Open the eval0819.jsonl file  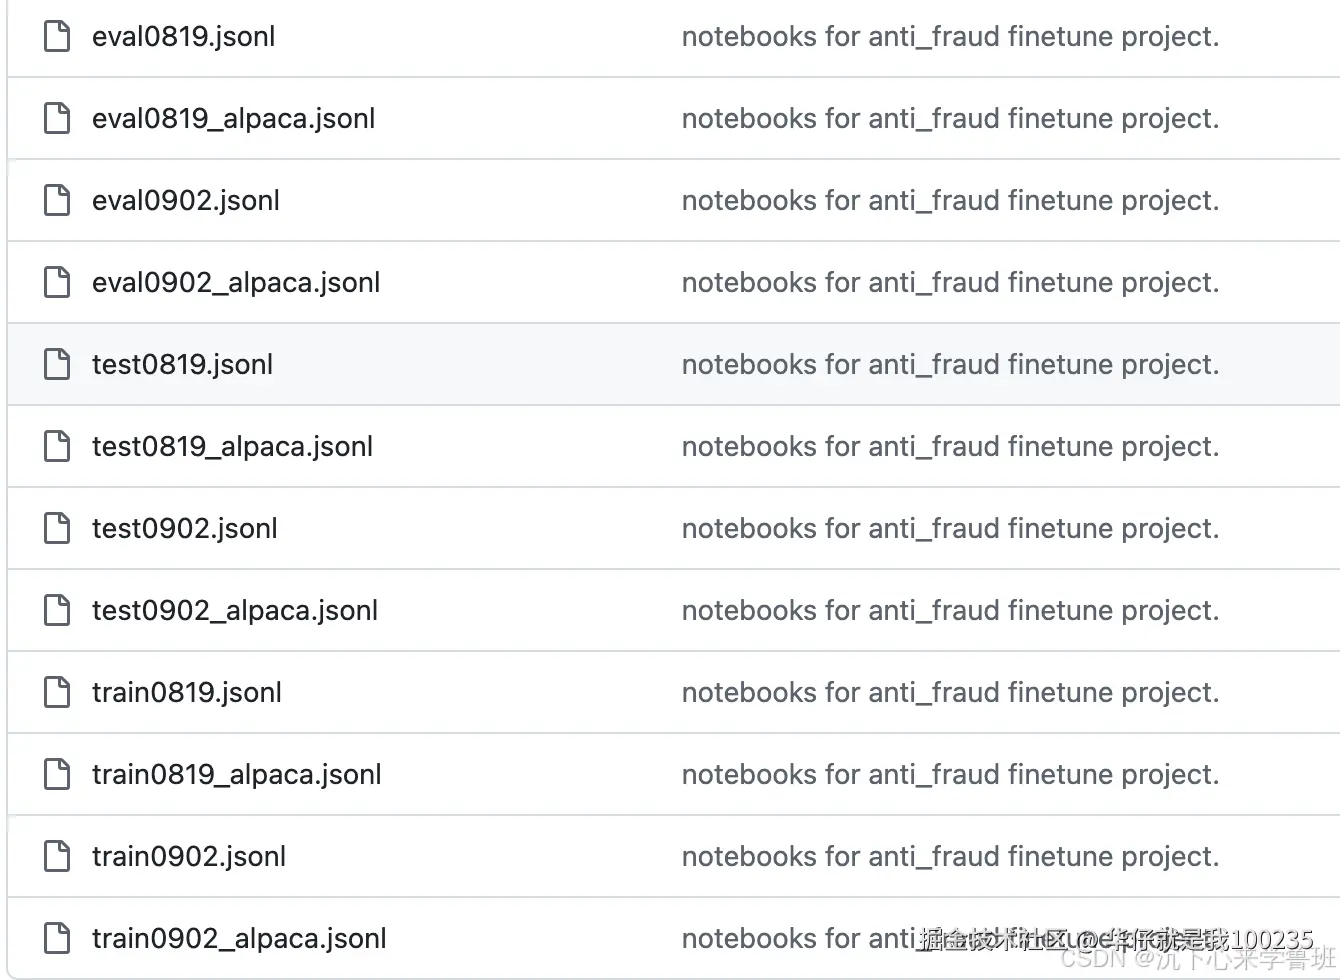[183, 37]
